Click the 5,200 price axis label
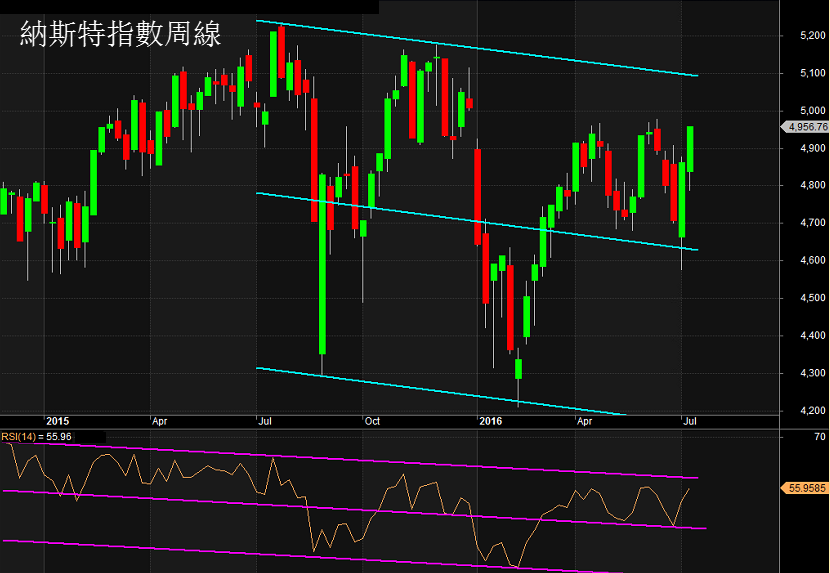Screen dimensions: 830x573 tap(813, 35)
